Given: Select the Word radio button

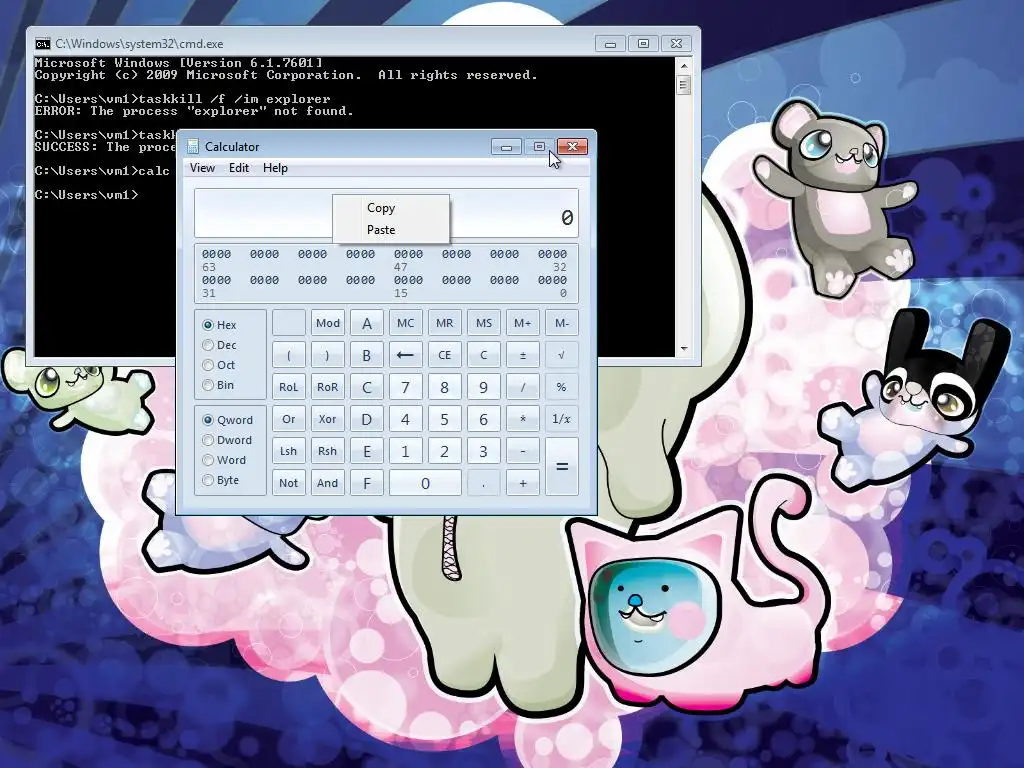Looking at the screenshot, I should pyautogui.click(x=208, y=460).
